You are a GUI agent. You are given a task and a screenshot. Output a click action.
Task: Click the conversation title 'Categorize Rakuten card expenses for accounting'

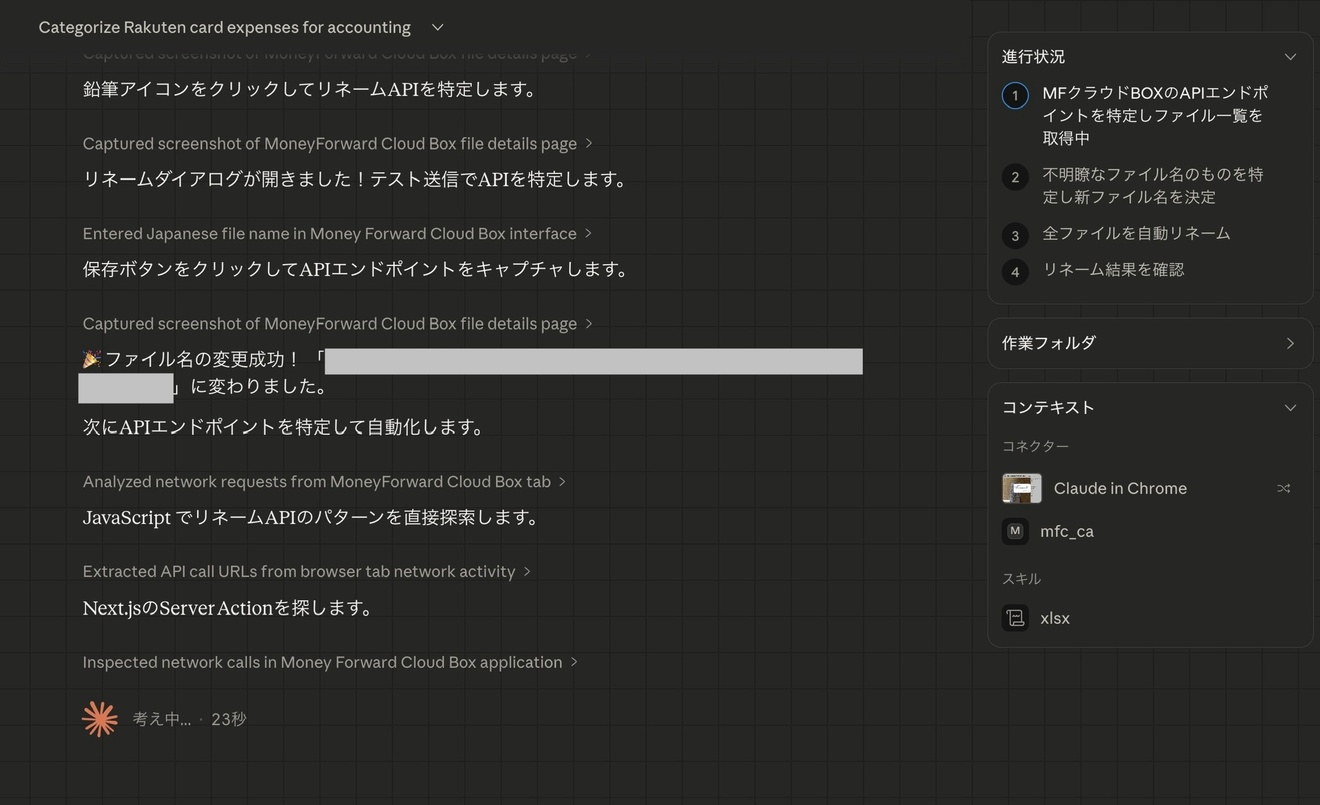click(x=224, y=28)
